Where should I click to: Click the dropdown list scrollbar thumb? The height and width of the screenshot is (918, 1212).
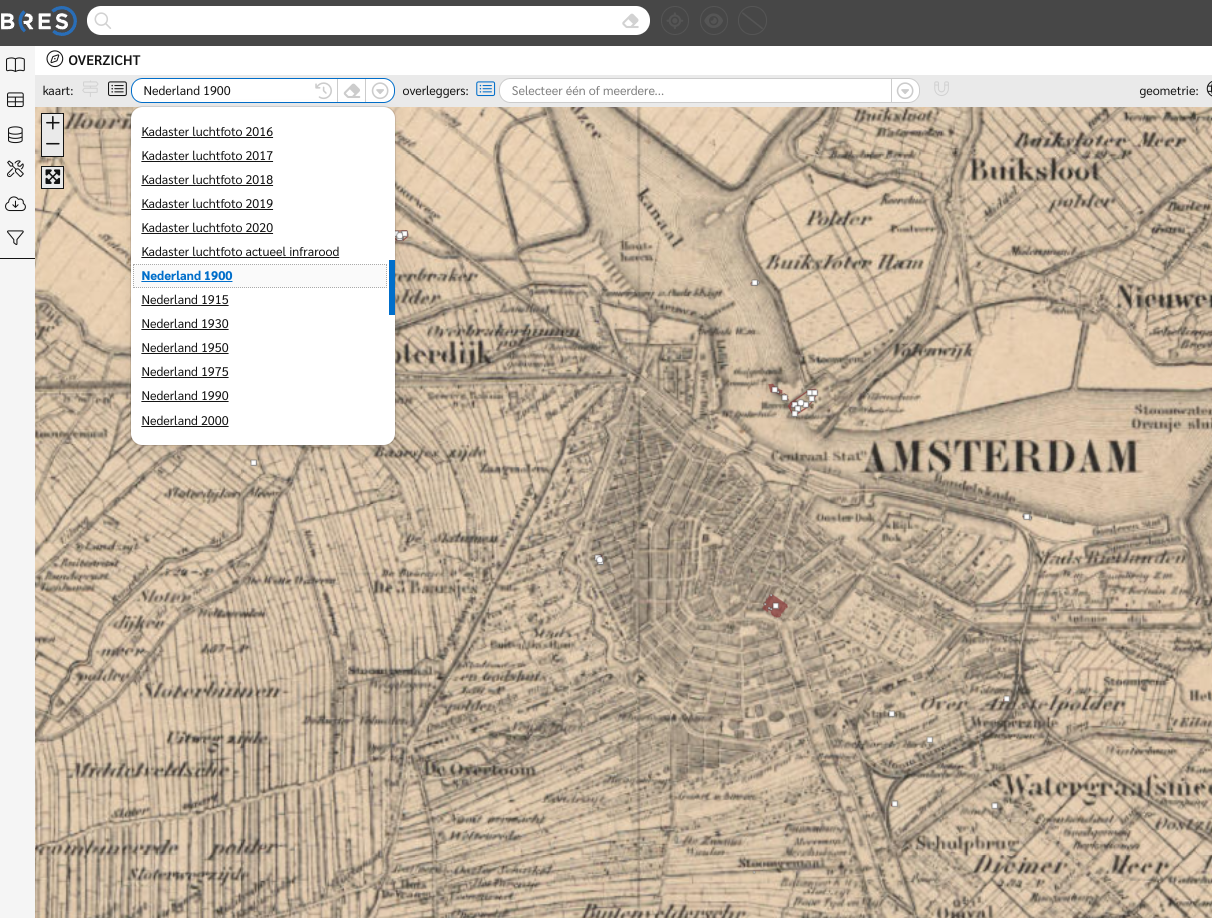[392, 288]
